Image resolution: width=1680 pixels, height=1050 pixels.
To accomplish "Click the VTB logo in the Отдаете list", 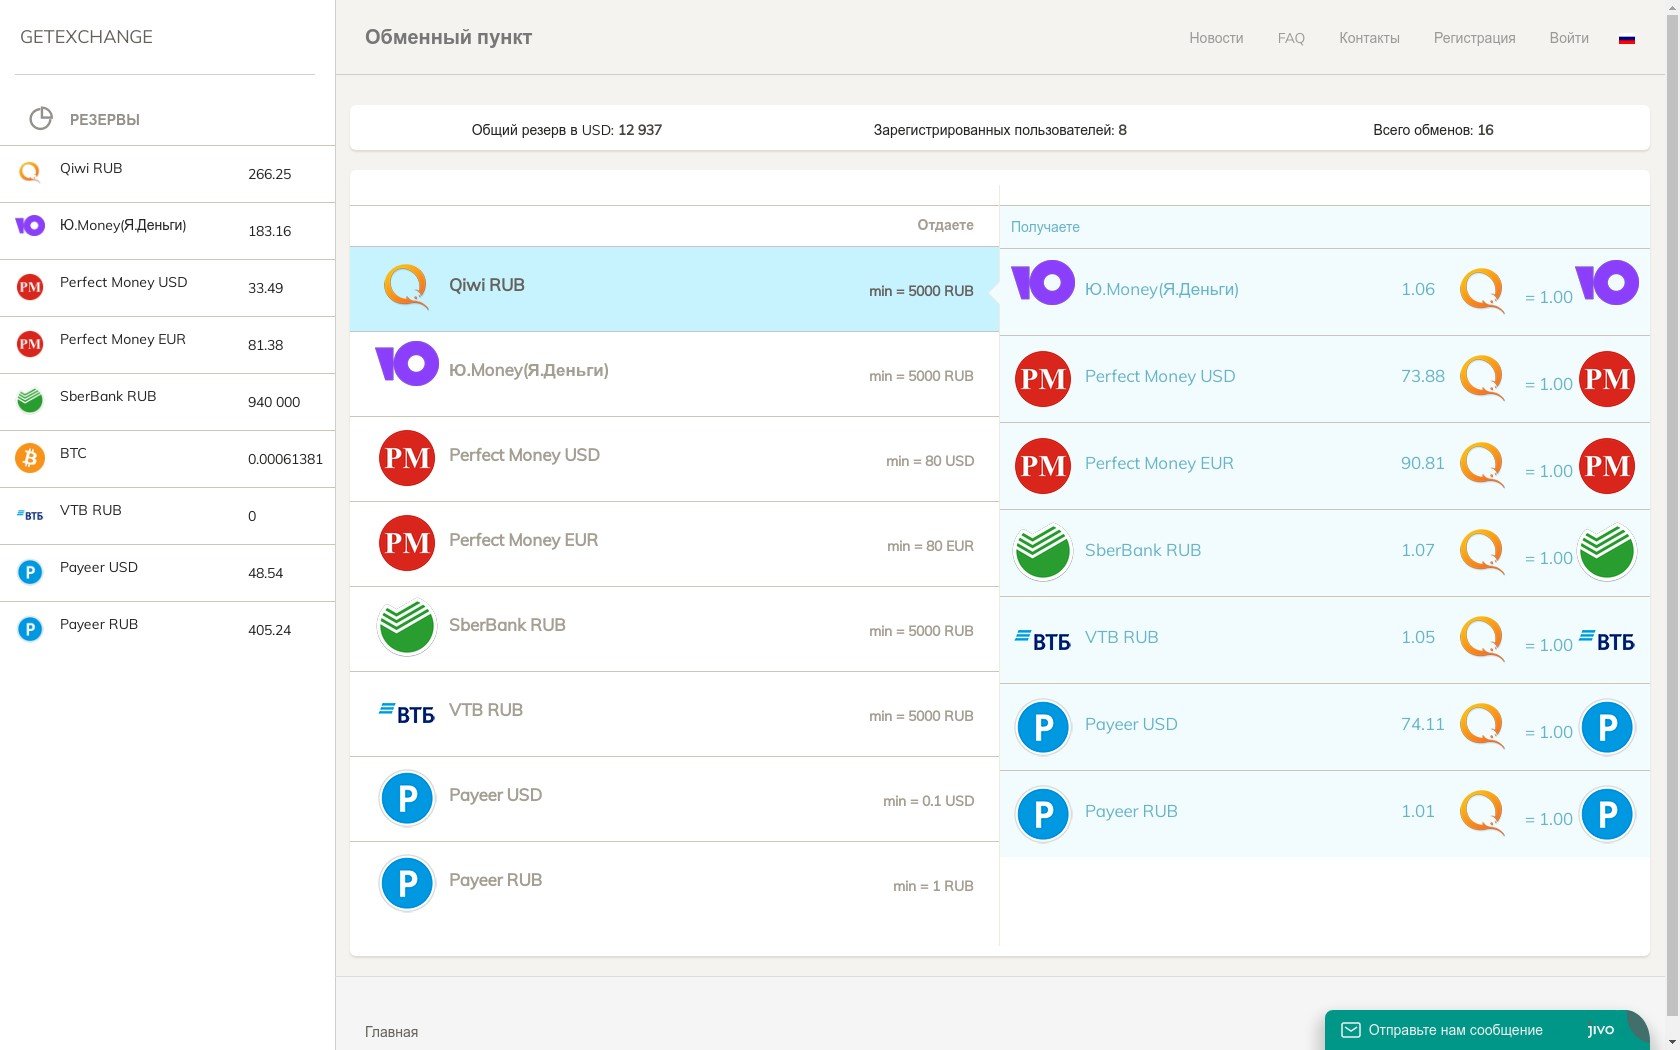I will 407,714.
